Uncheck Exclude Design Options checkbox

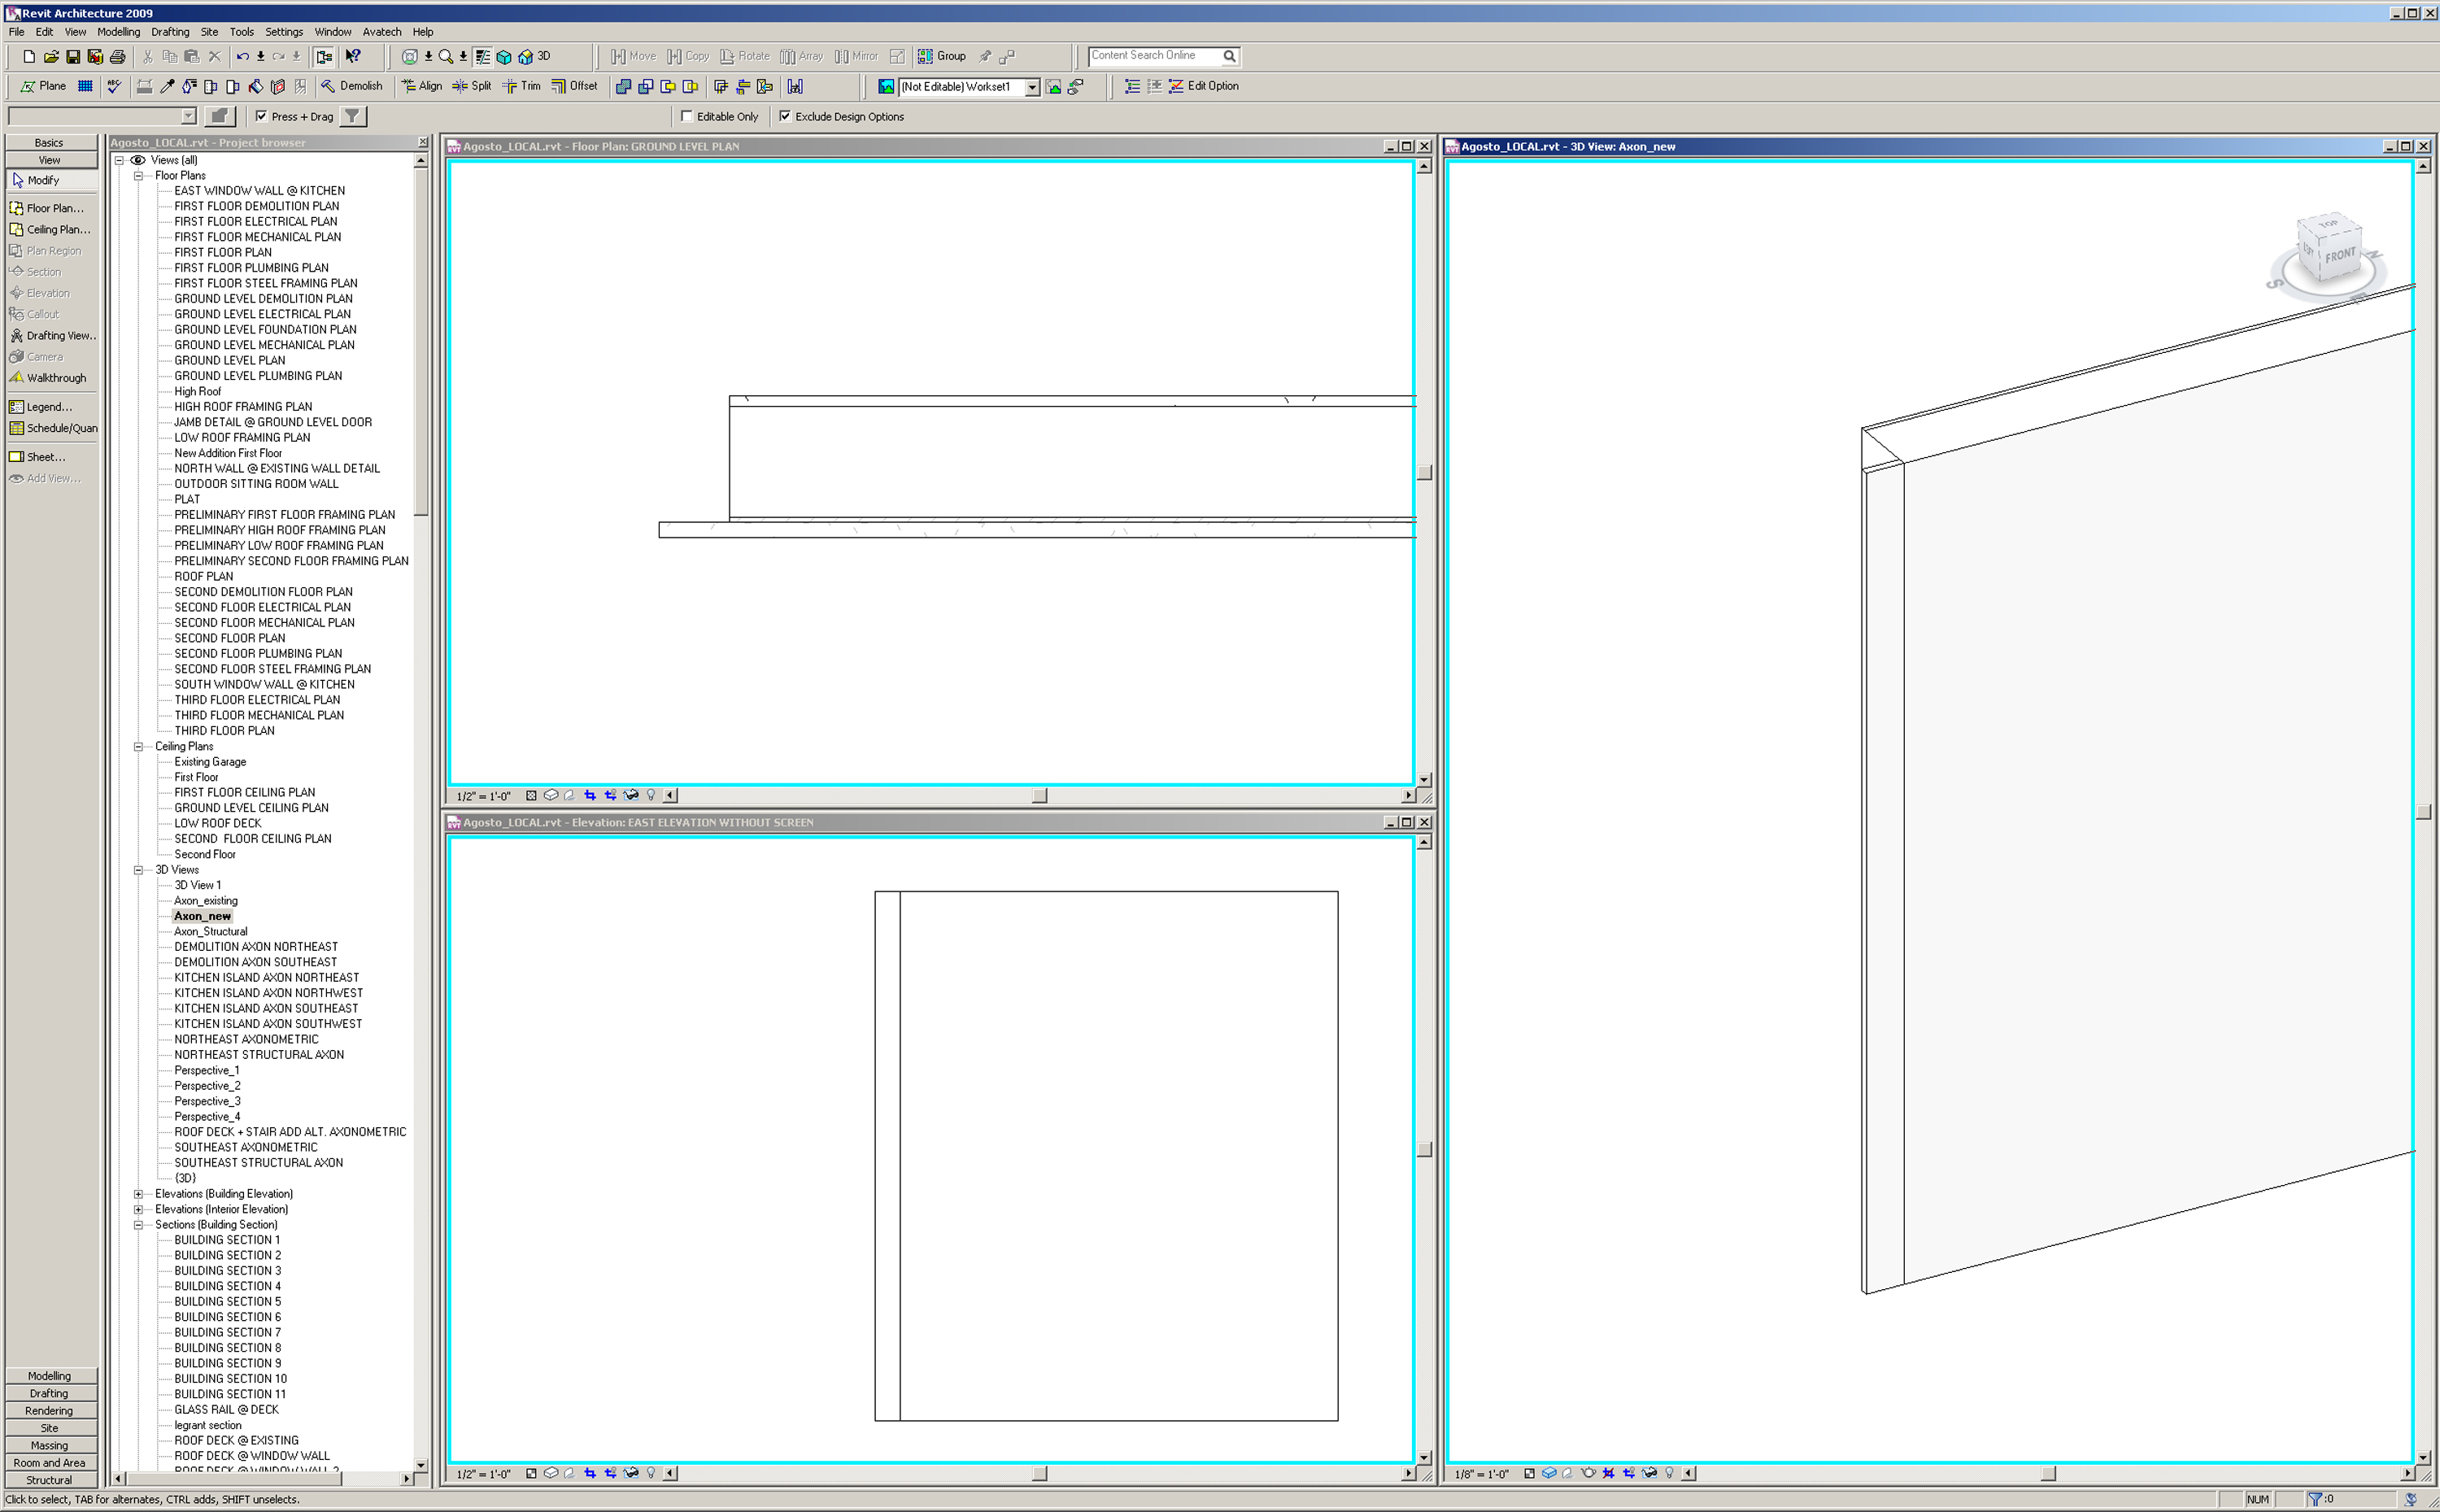[785, 117]
